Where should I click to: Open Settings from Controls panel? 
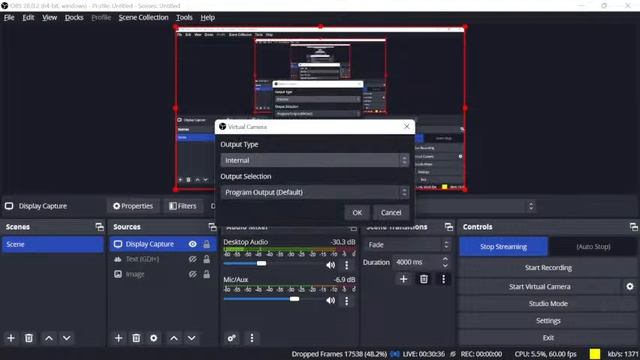(x=548, y=321)
